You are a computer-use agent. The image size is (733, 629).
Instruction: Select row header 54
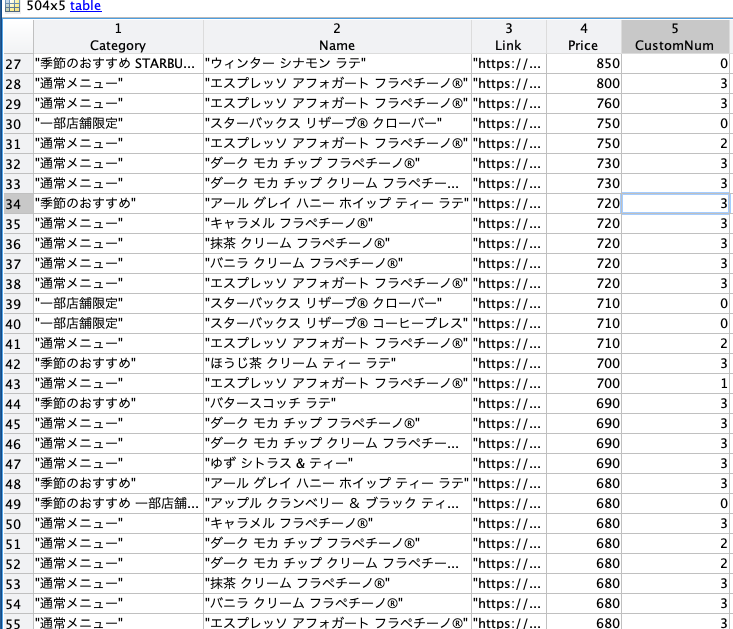pyautogui.click(x=18, y=604)
